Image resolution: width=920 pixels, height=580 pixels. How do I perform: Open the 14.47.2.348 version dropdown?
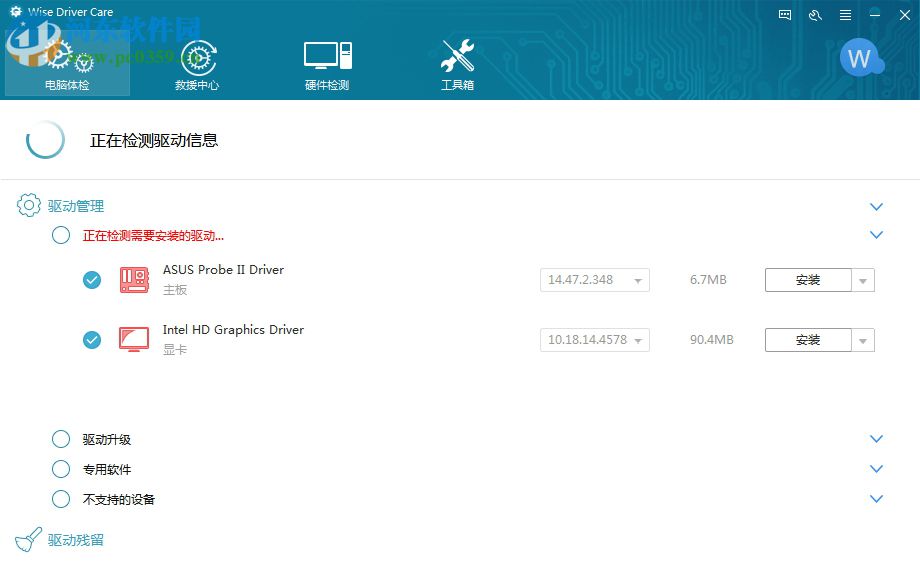point(640,280)
